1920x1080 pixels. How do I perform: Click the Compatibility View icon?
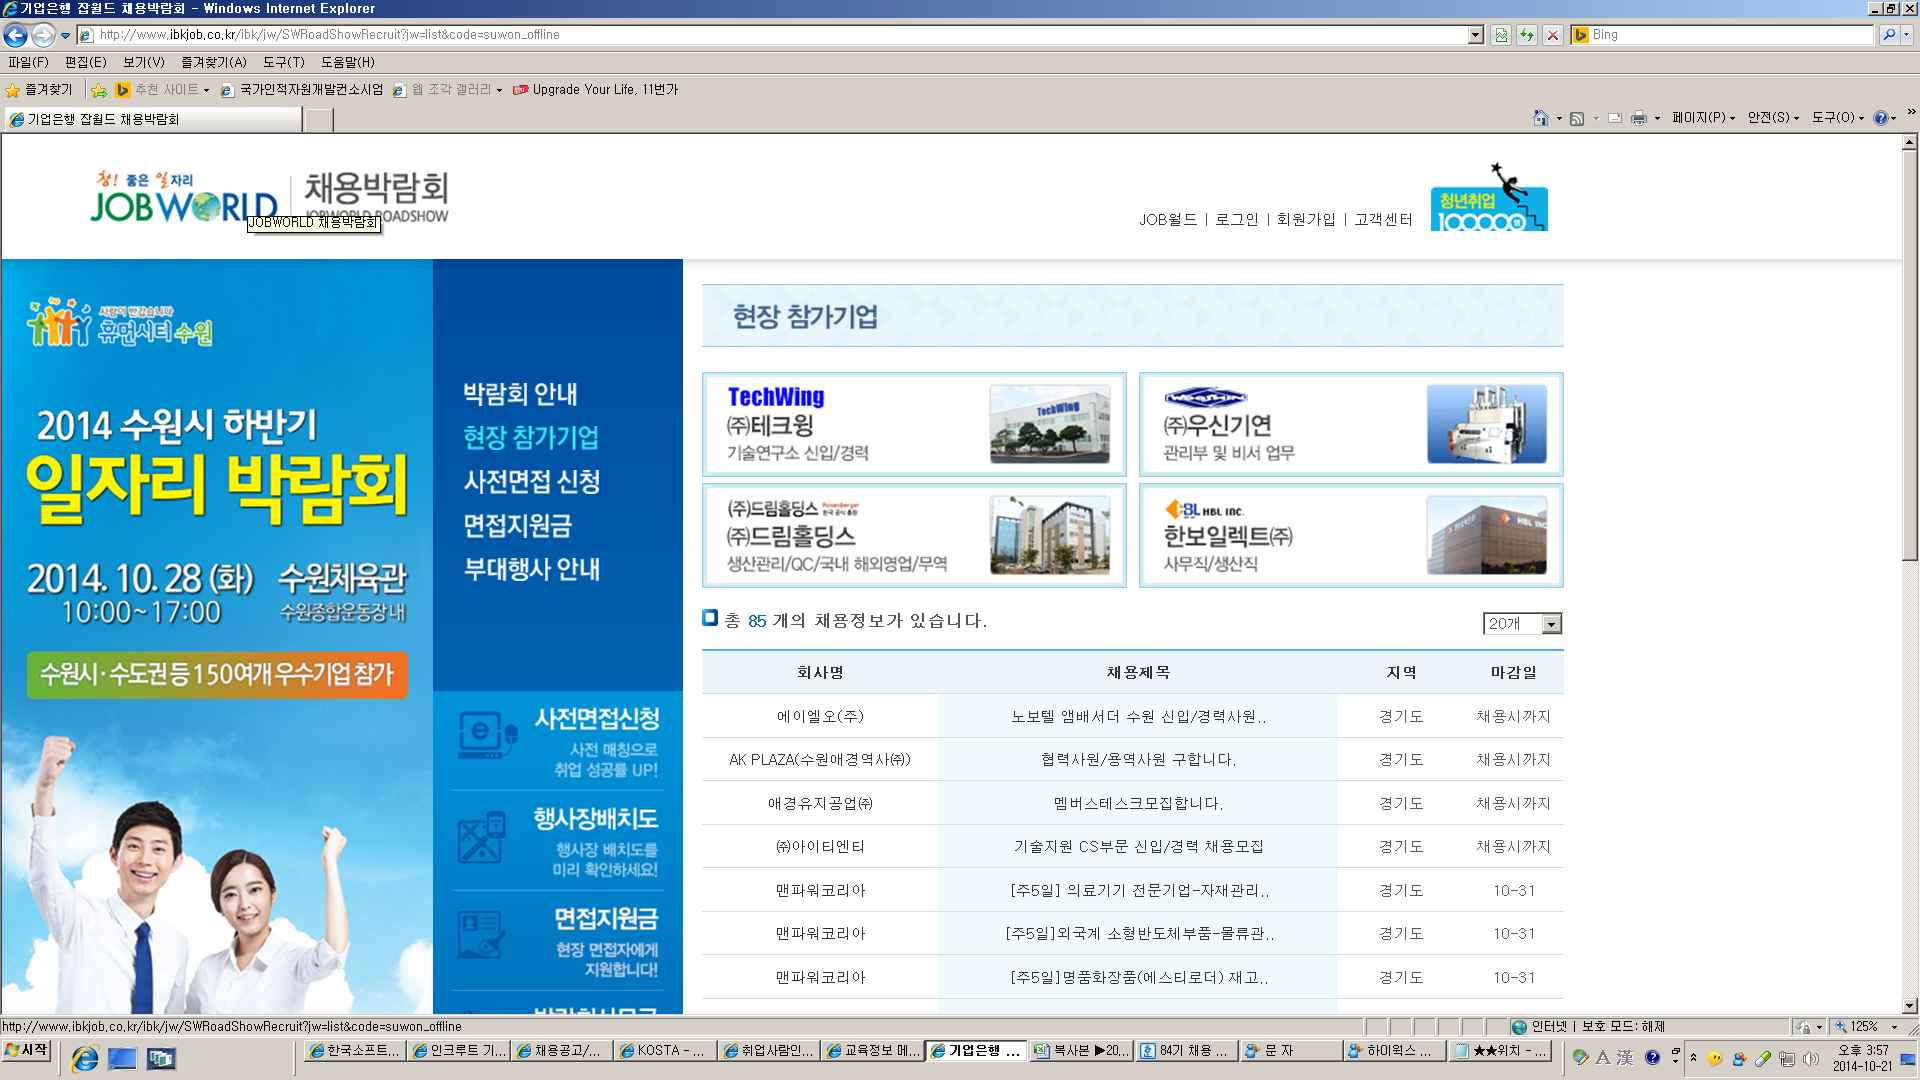pos(1501,35)
